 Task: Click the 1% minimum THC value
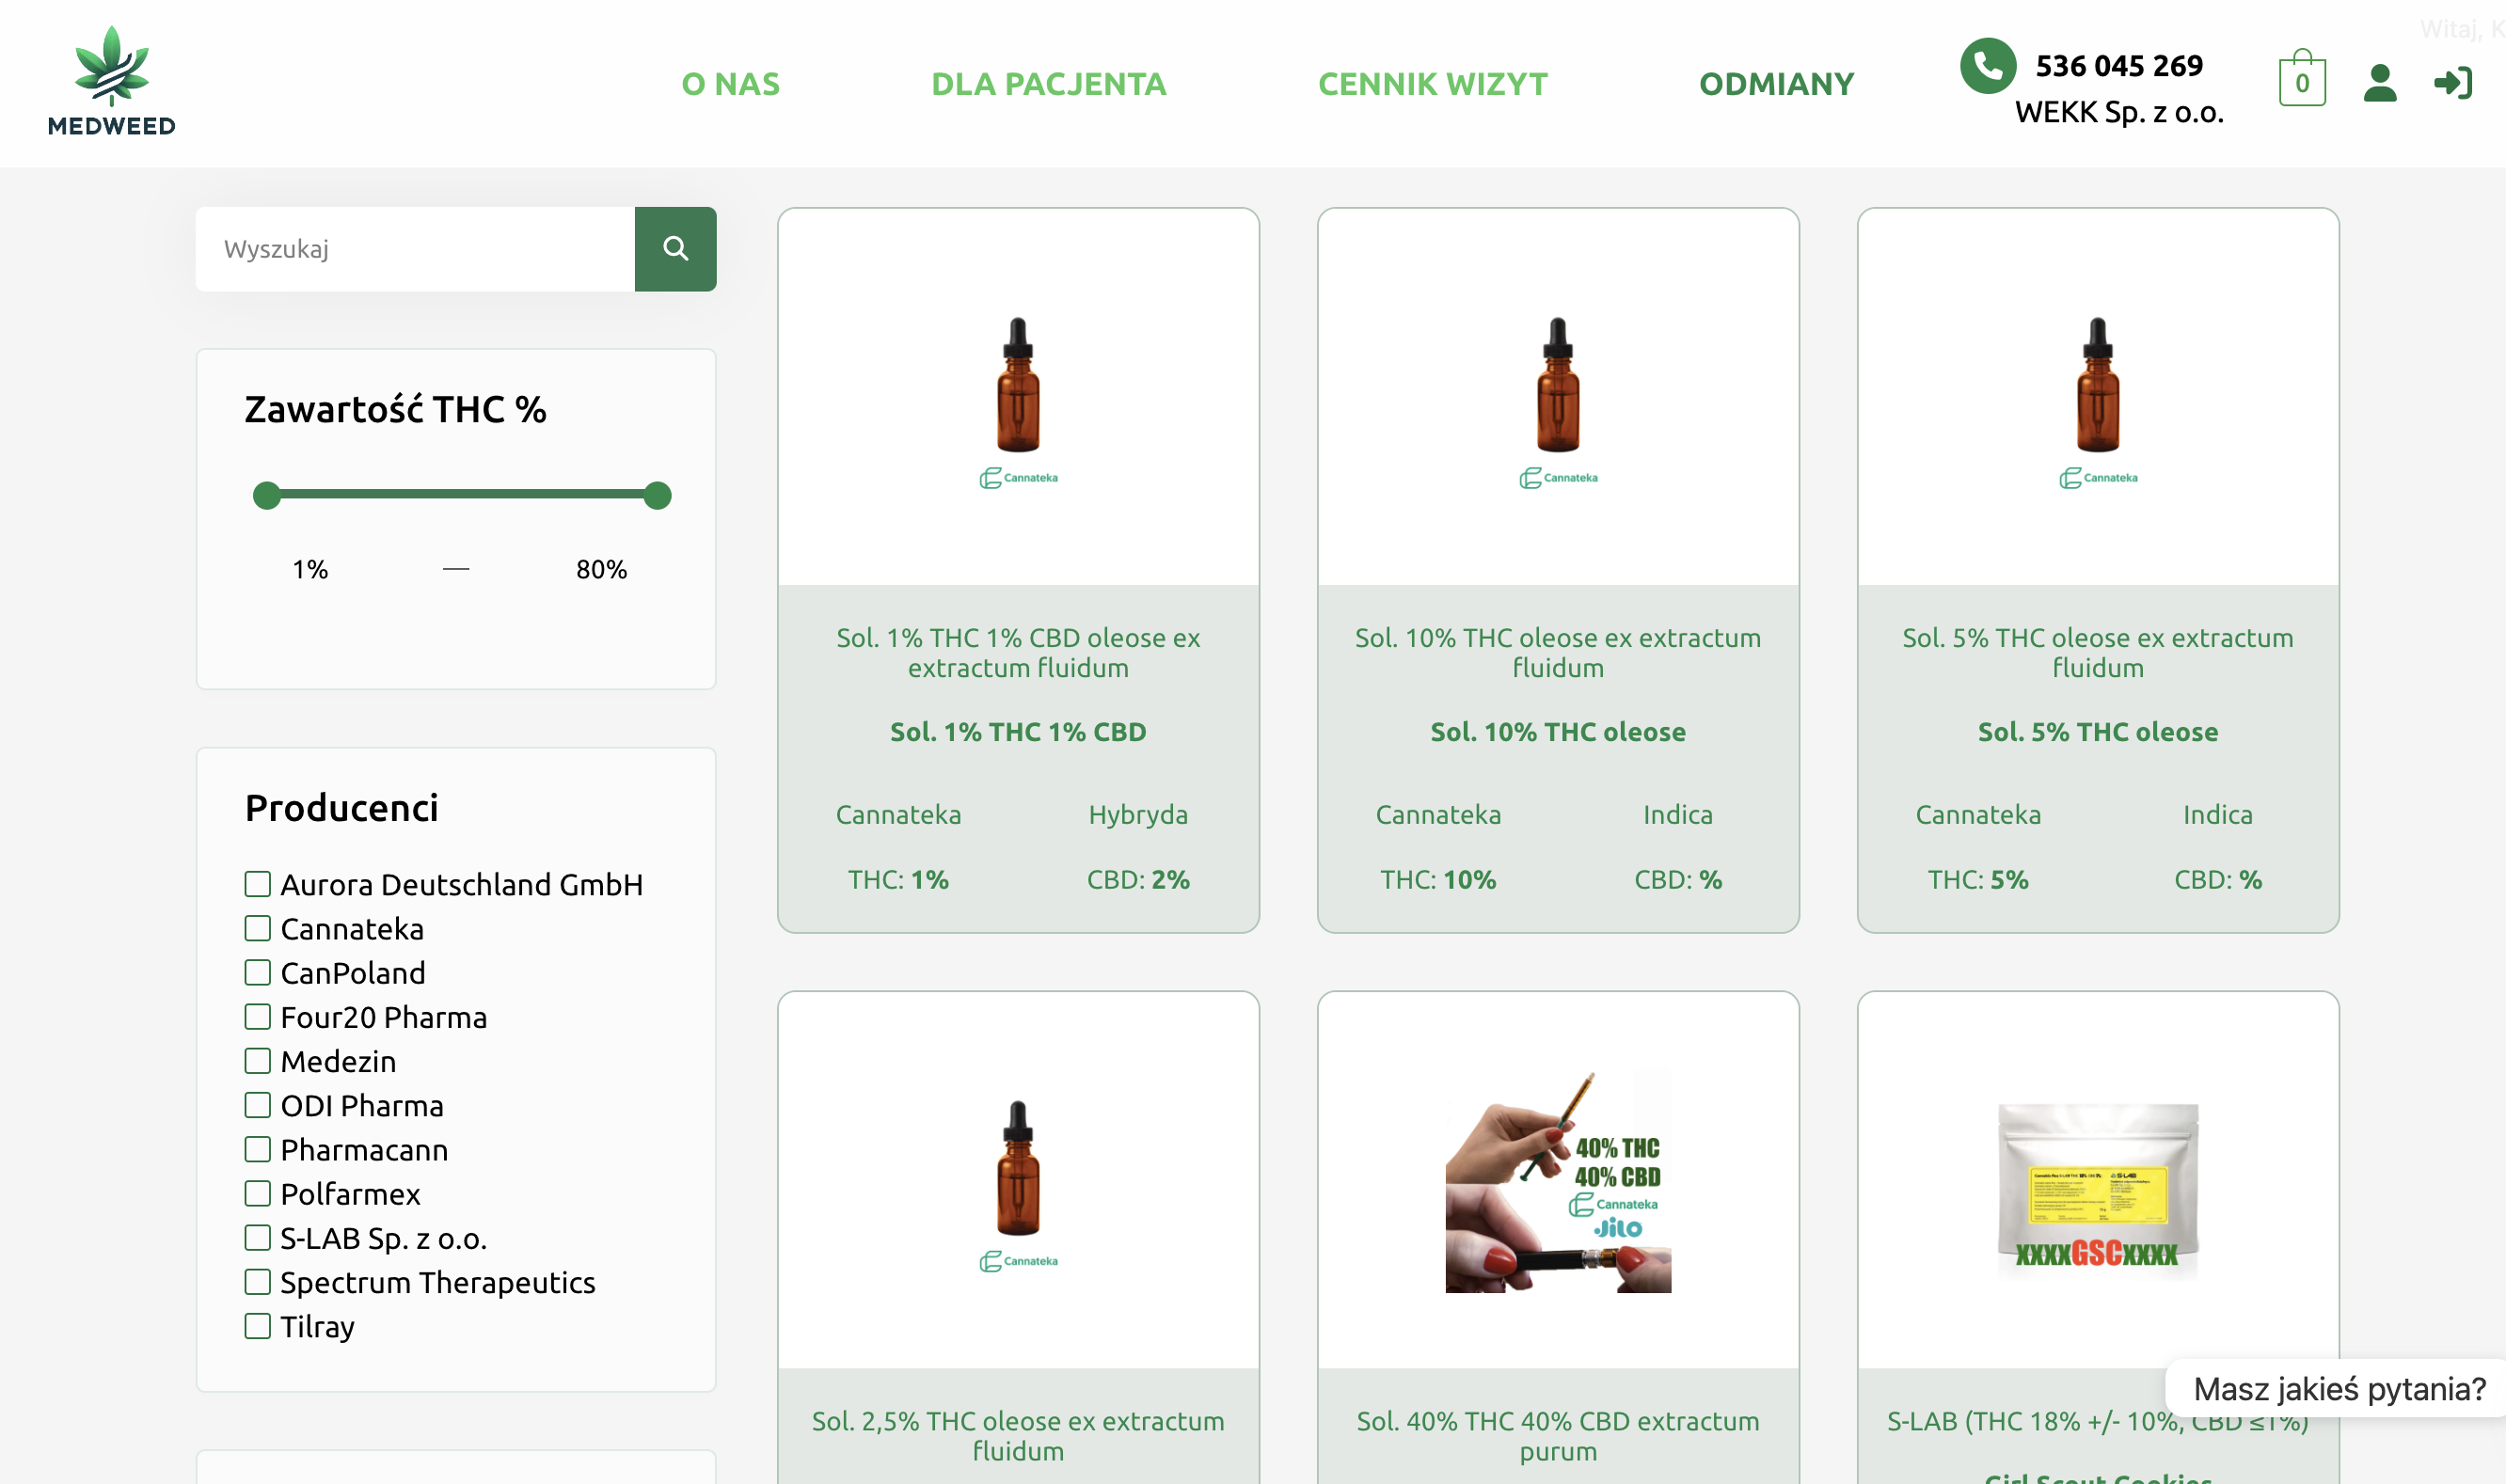pos(310,570)
